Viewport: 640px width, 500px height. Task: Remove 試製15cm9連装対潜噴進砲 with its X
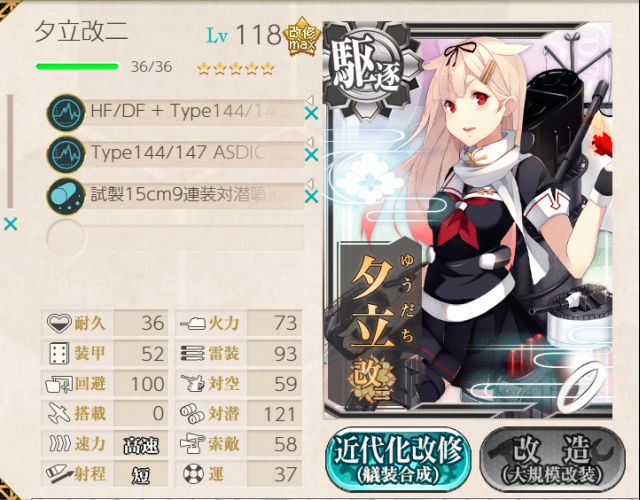pos(311,197)
